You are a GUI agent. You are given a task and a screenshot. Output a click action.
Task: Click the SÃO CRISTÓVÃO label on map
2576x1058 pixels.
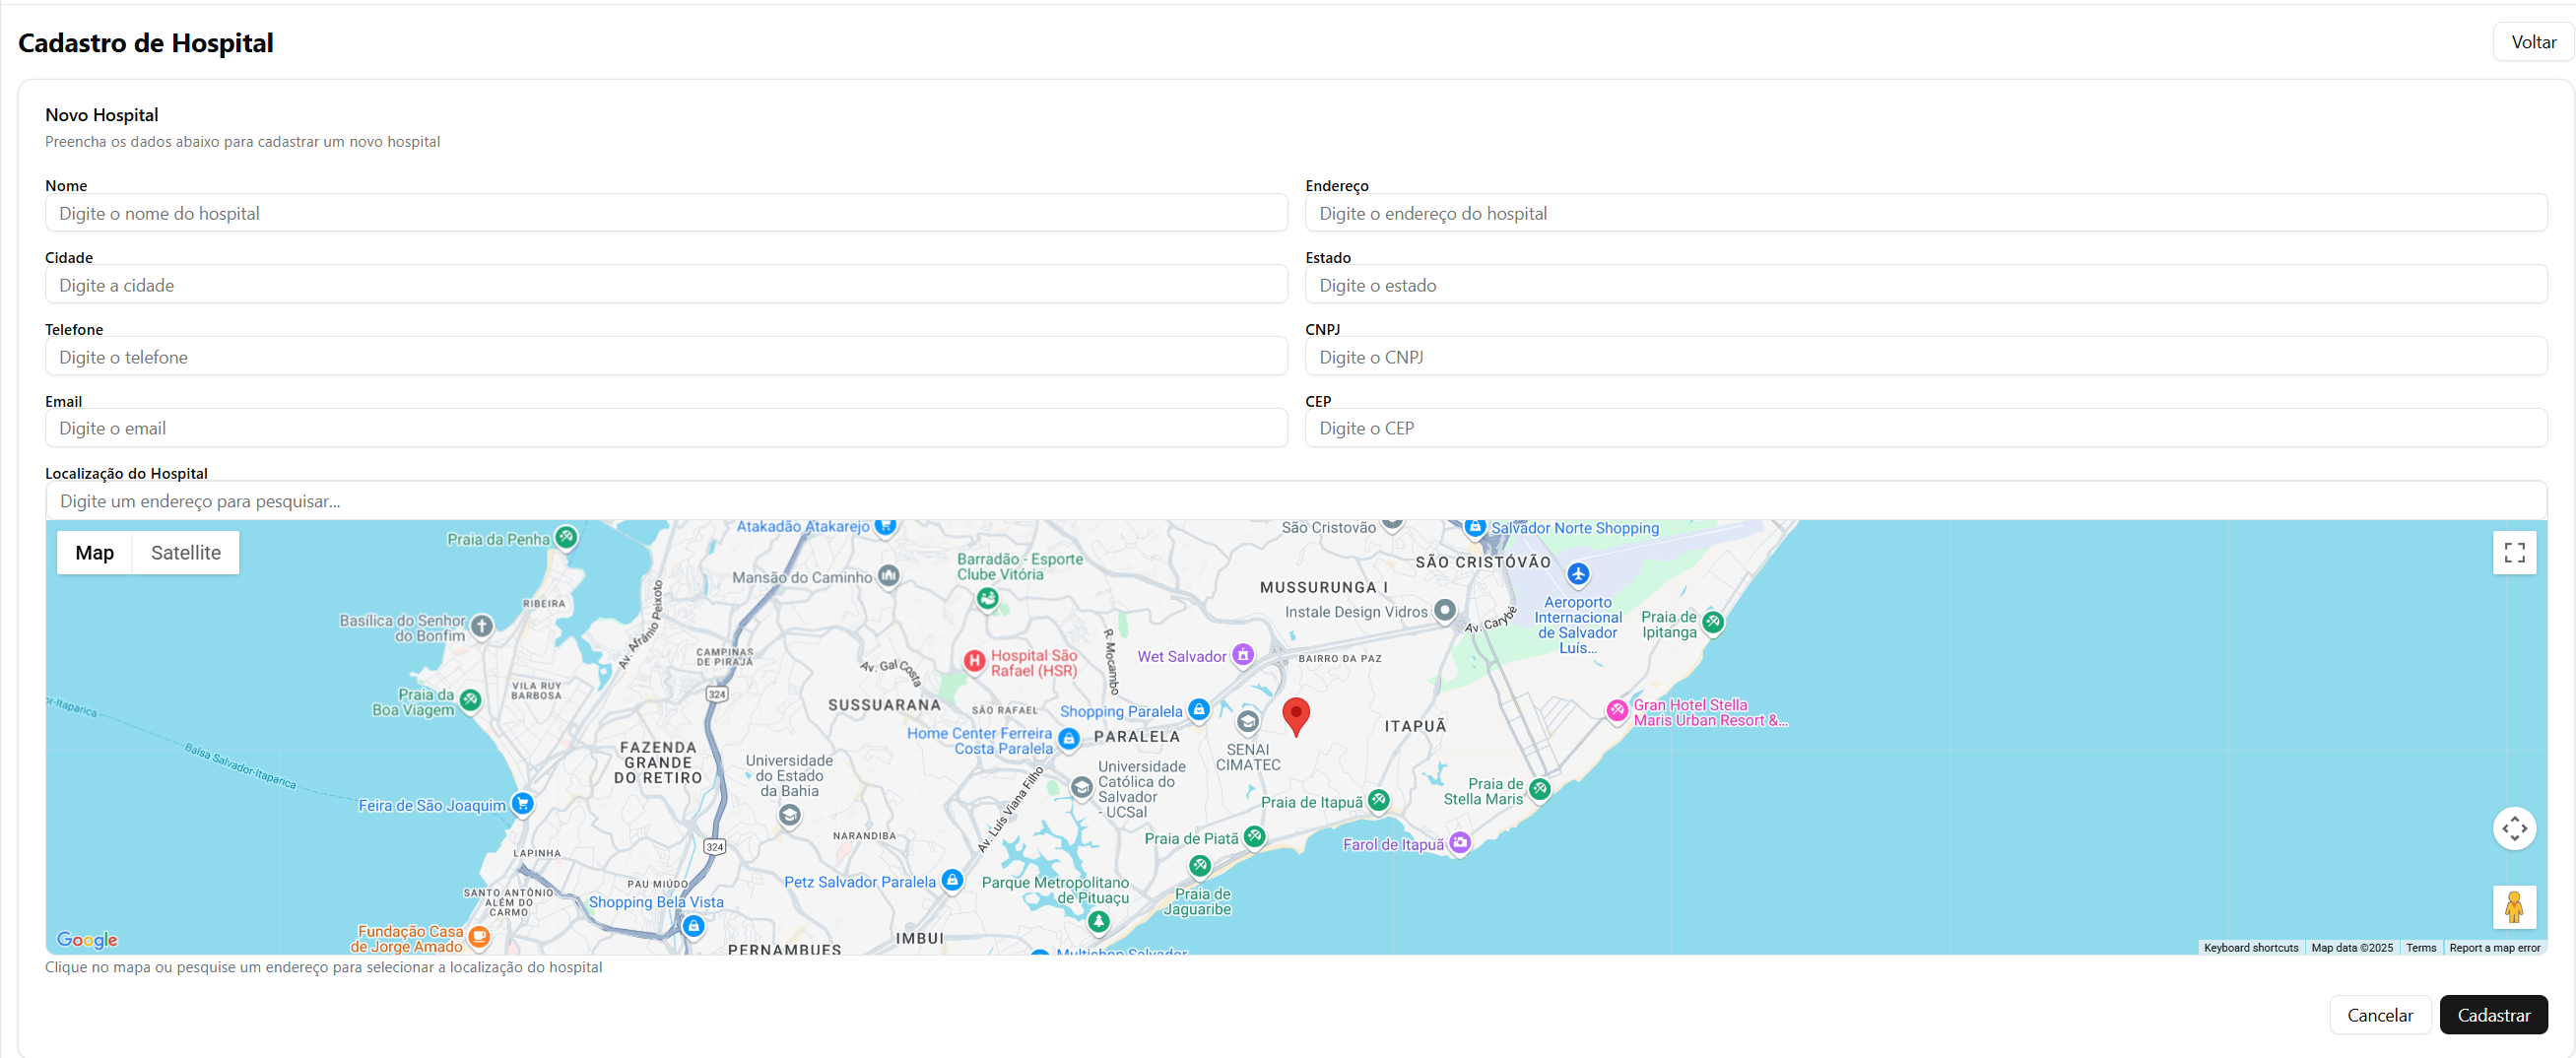[x=1483, y=562]
